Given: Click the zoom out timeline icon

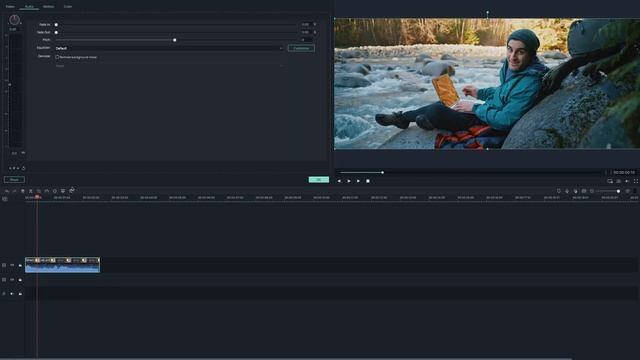Looking at the screenshot, I should point(592,191).
